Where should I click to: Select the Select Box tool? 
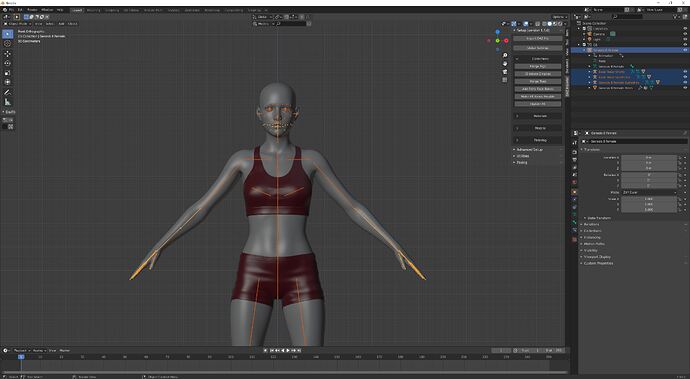(x=7, y=34)
